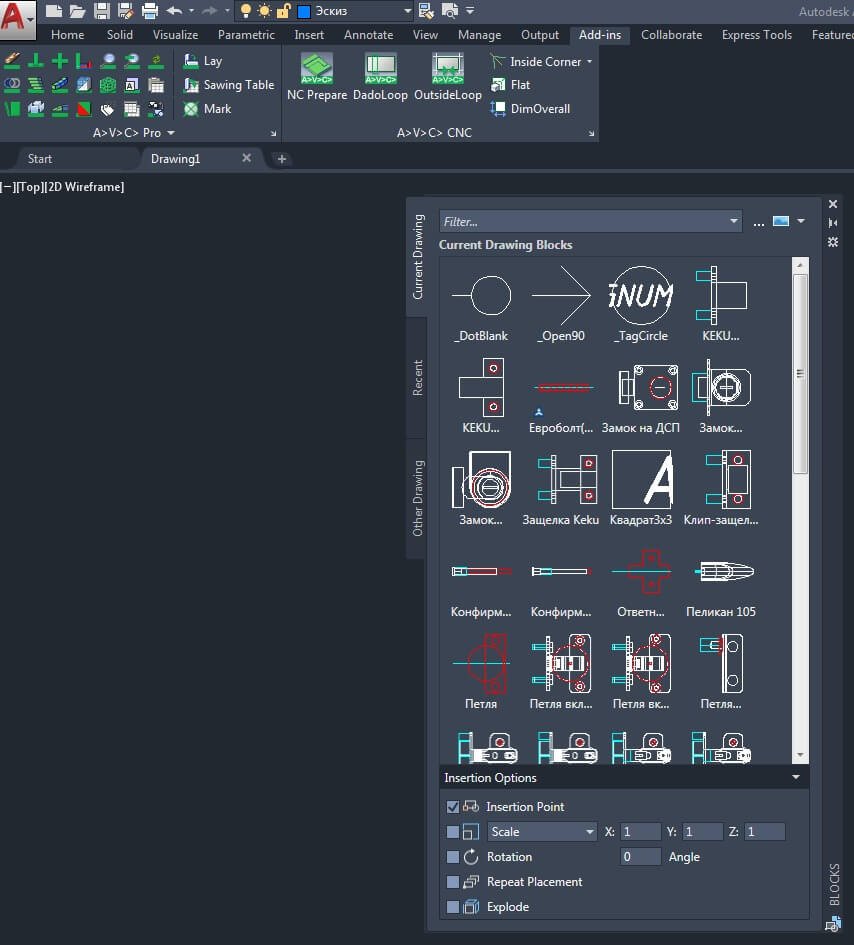
Task: Enable the Explode checkbox
Action: [453, 906]
